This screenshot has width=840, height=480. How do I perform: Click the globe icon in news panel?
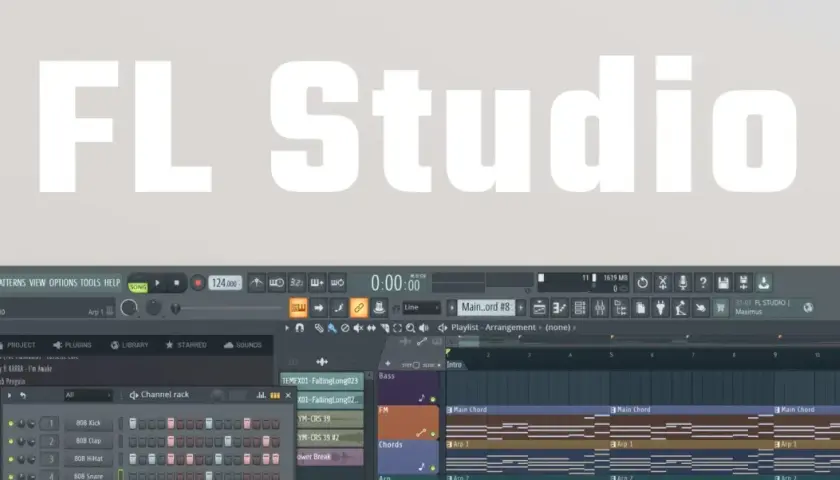coord(808,308)
